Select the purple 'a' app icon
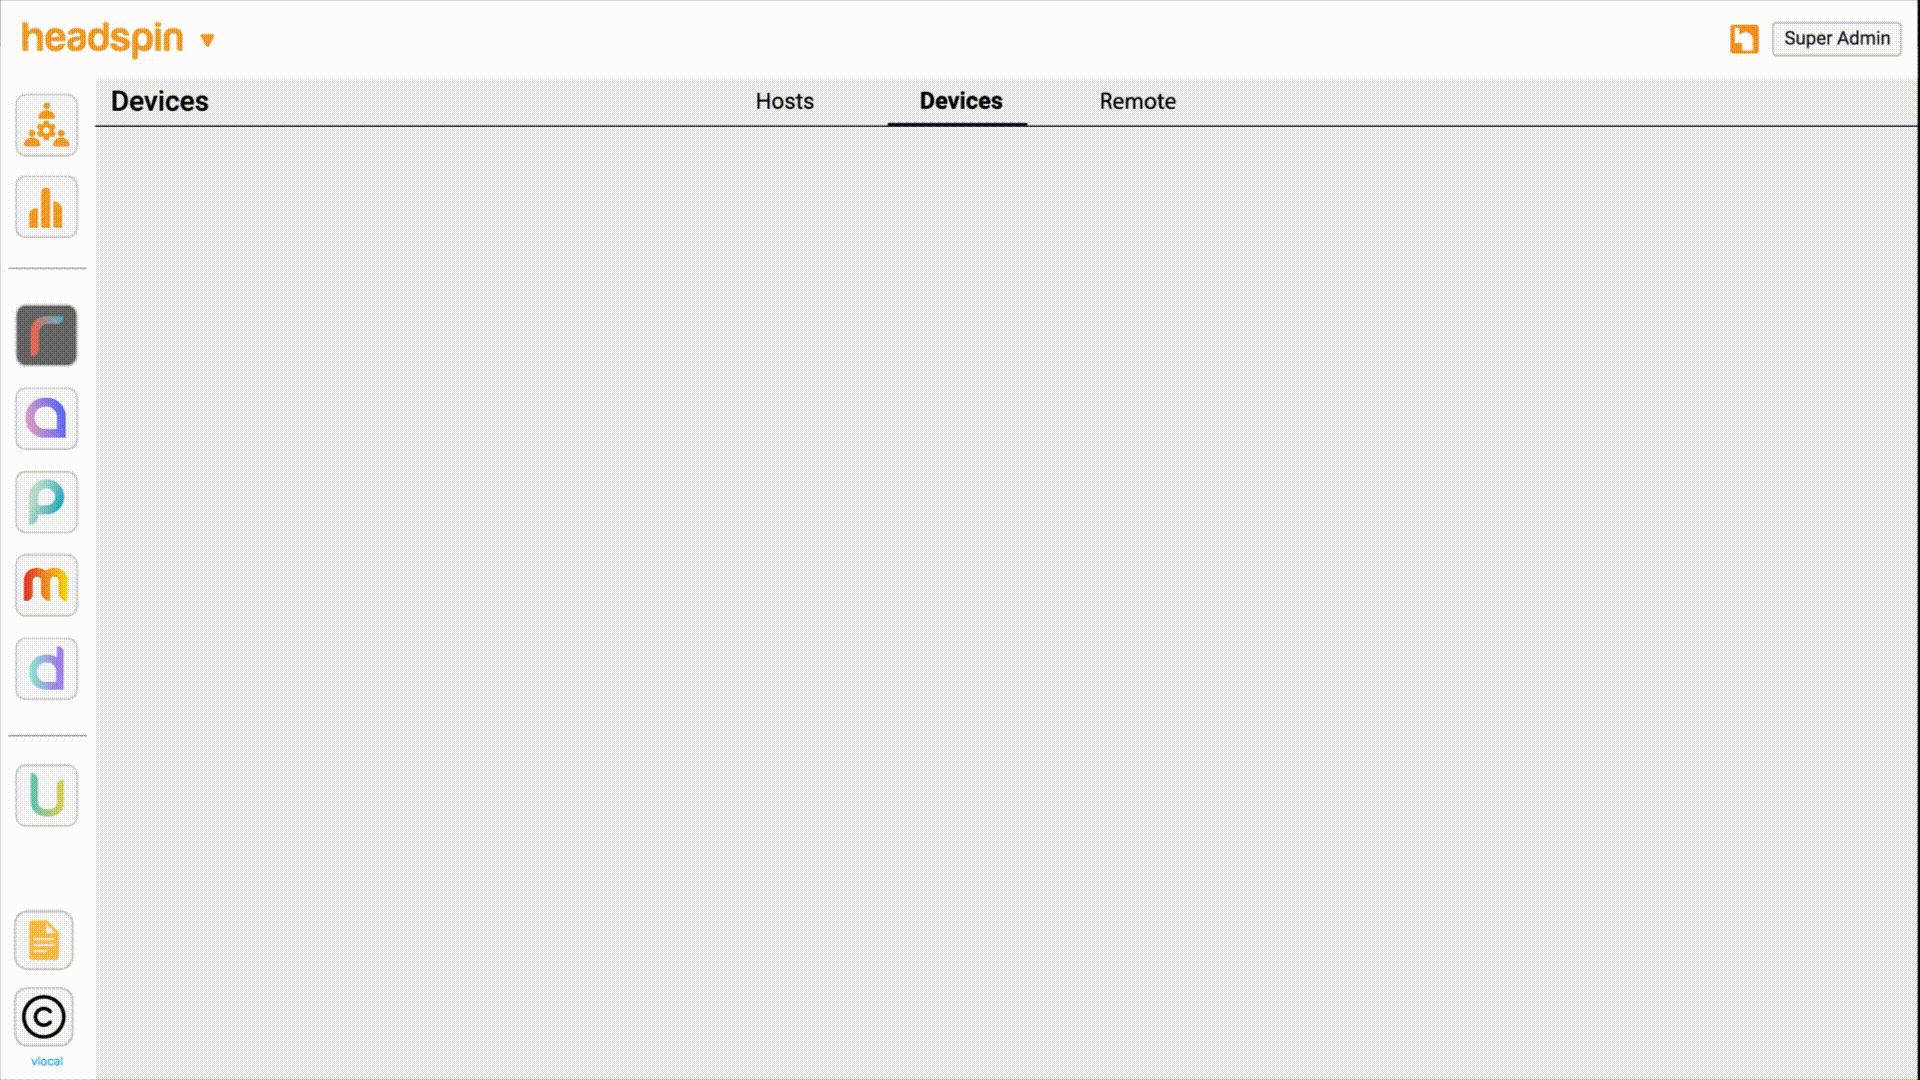Screen dimensions: 1920x1080 [46, 419]
